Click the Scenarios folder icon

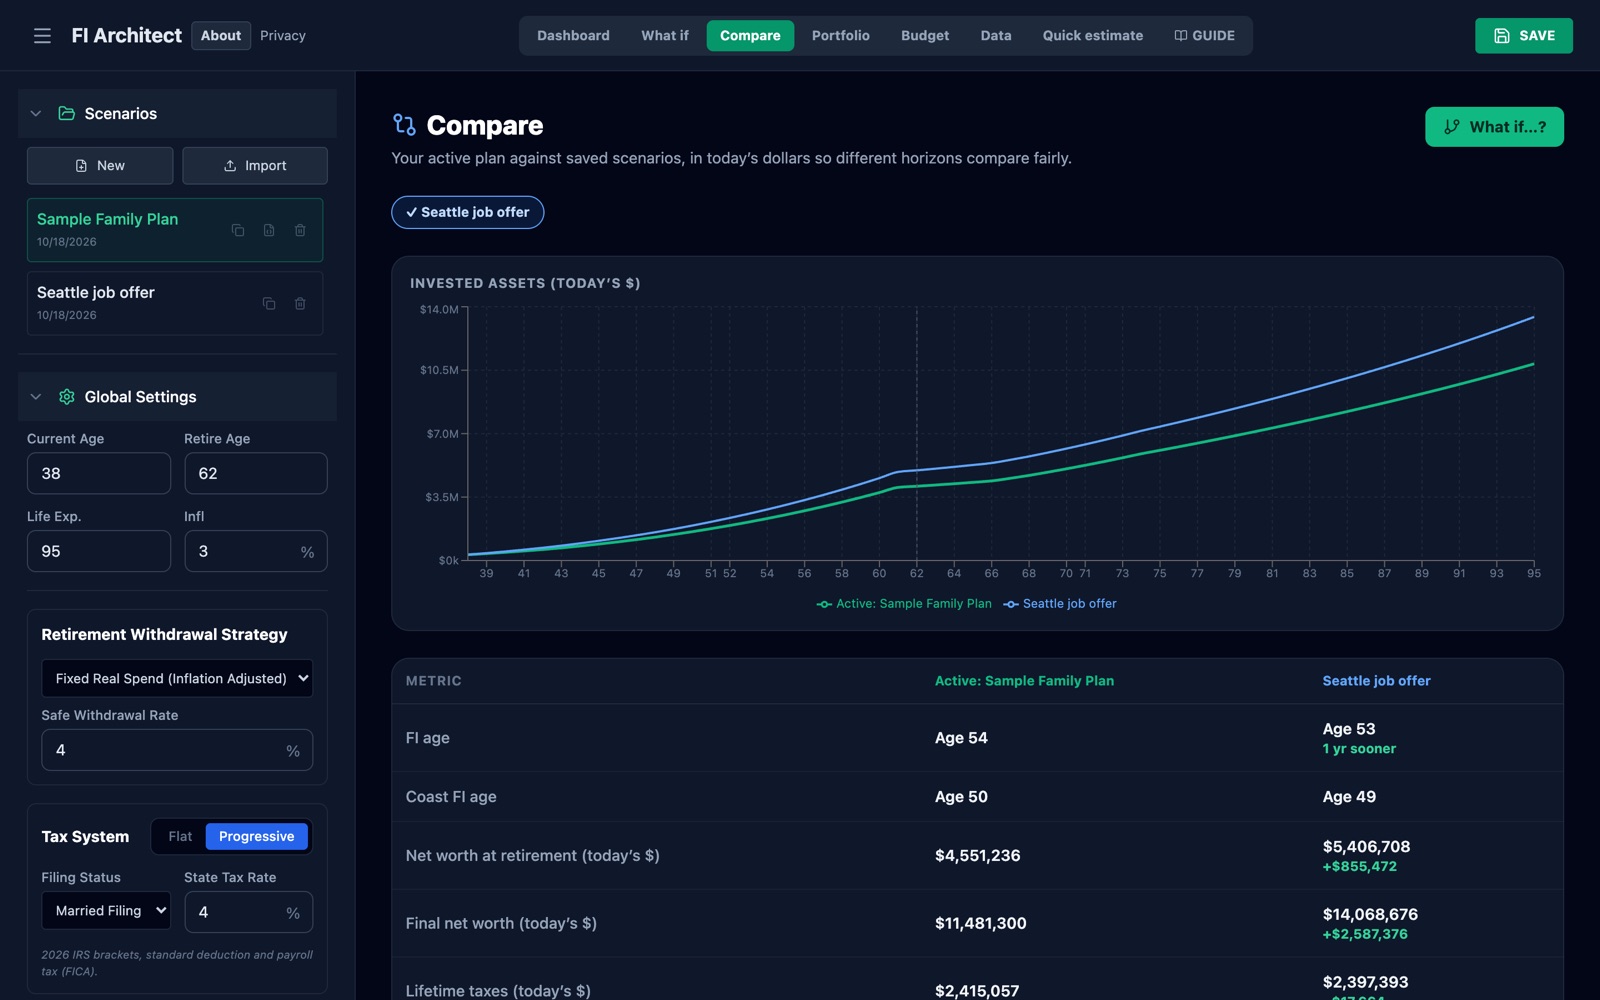point(67,113)
